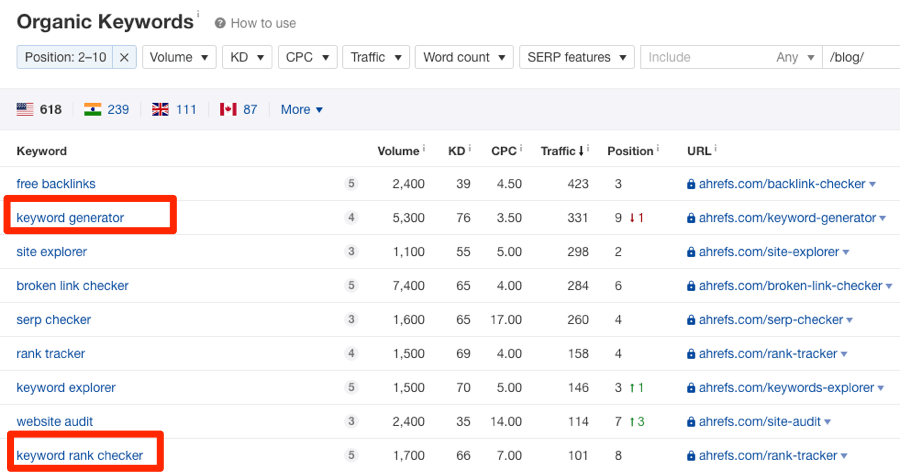Viewport: 900px width, 472px height.
Task: Open the broken link checker keyword link
Action: (72, 285)
